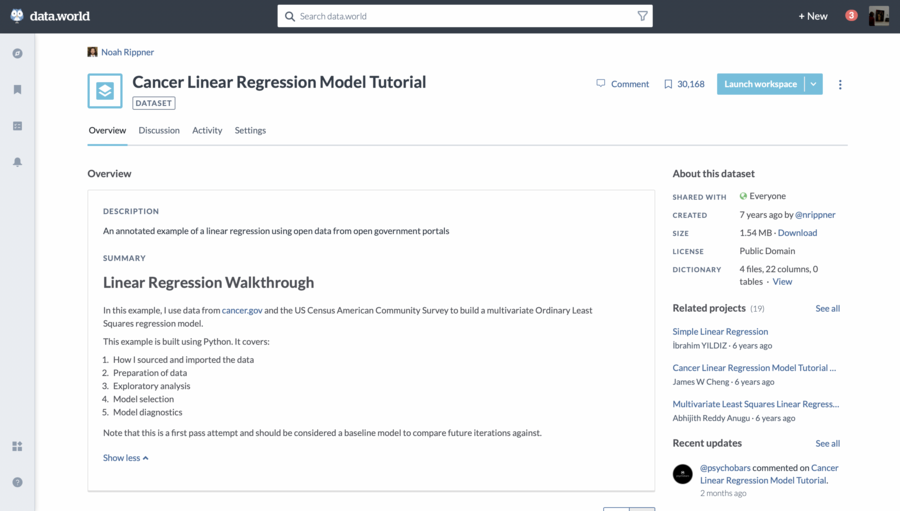The height and width of the screenshot is (511, 900).
Task: Click the Launch workspace button
Action: (x=760, y=84)
